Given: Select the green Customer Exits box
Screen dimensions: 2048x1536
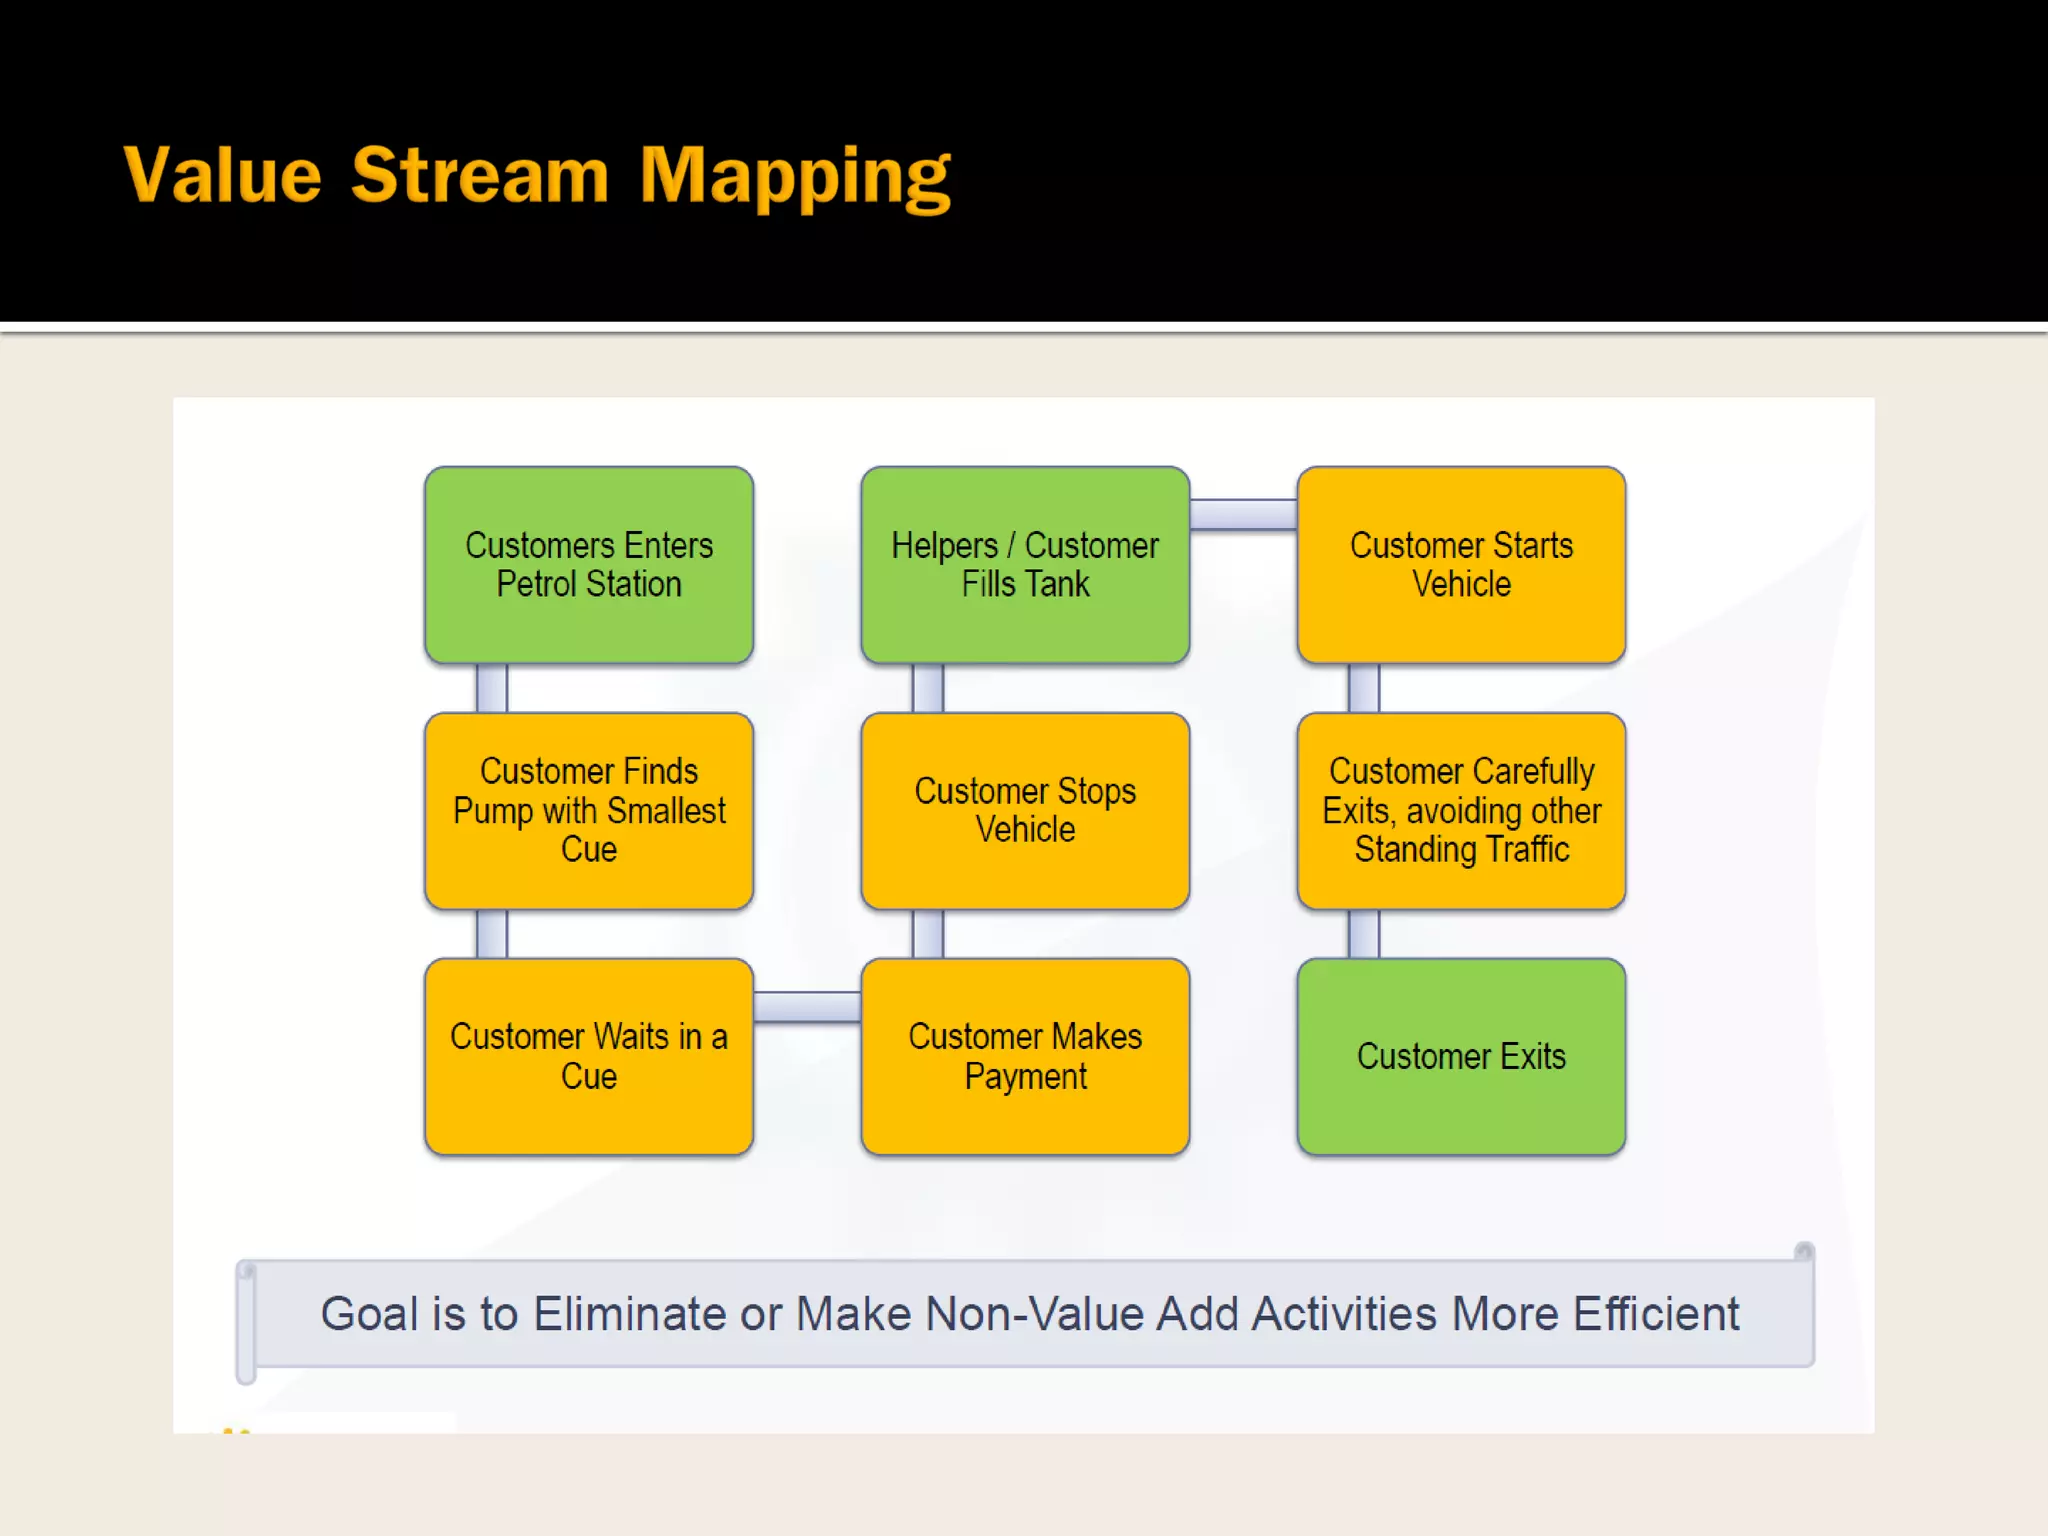Looking at the screenshot, I should pos(1461,1056).
